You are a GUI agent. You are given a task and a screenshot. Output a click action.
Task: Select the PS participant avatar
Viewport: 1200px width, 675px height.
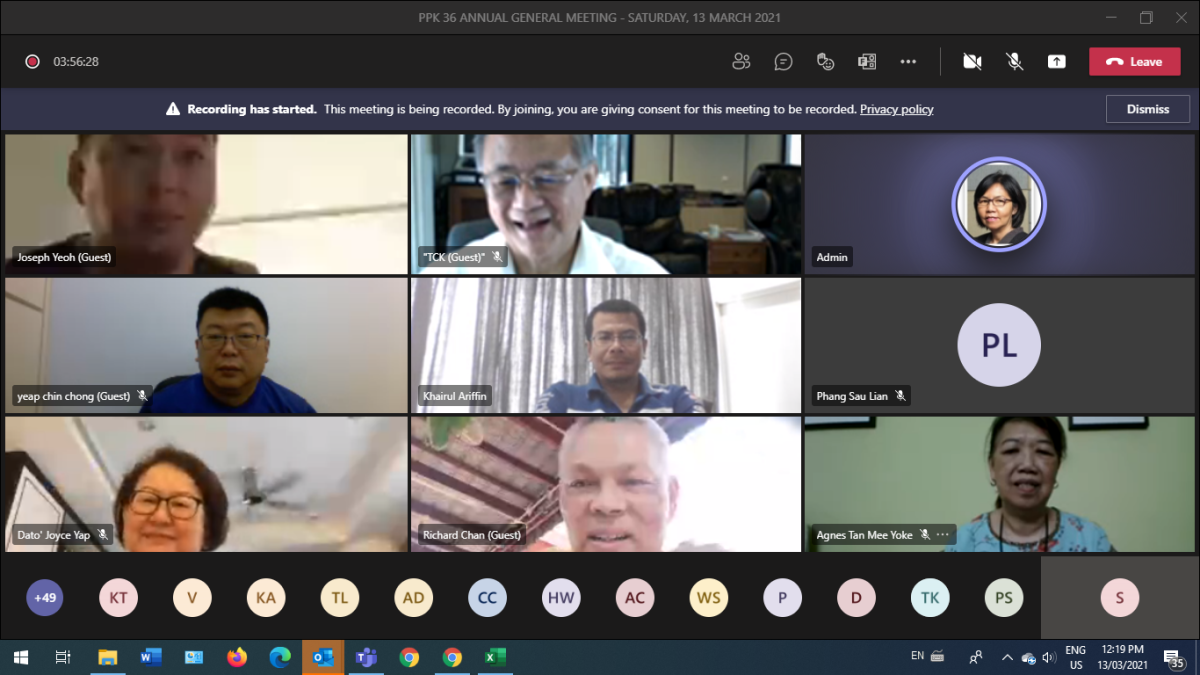(x=1004, y=598)
